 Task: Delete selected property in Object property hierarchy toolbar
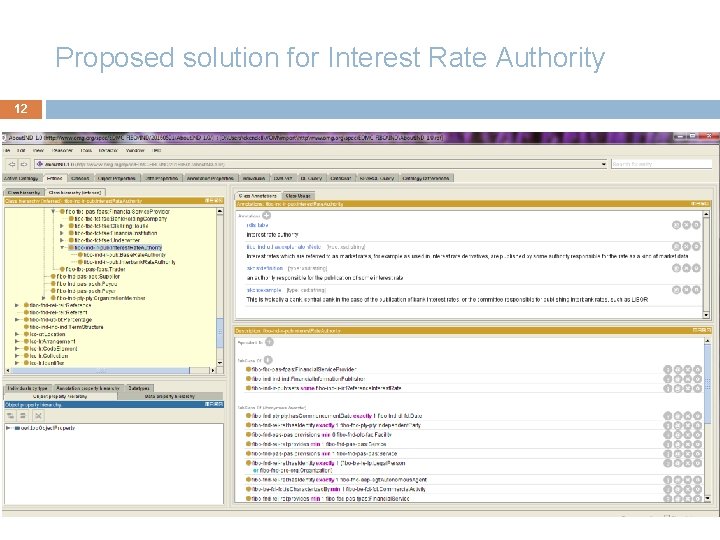[38, 416]
